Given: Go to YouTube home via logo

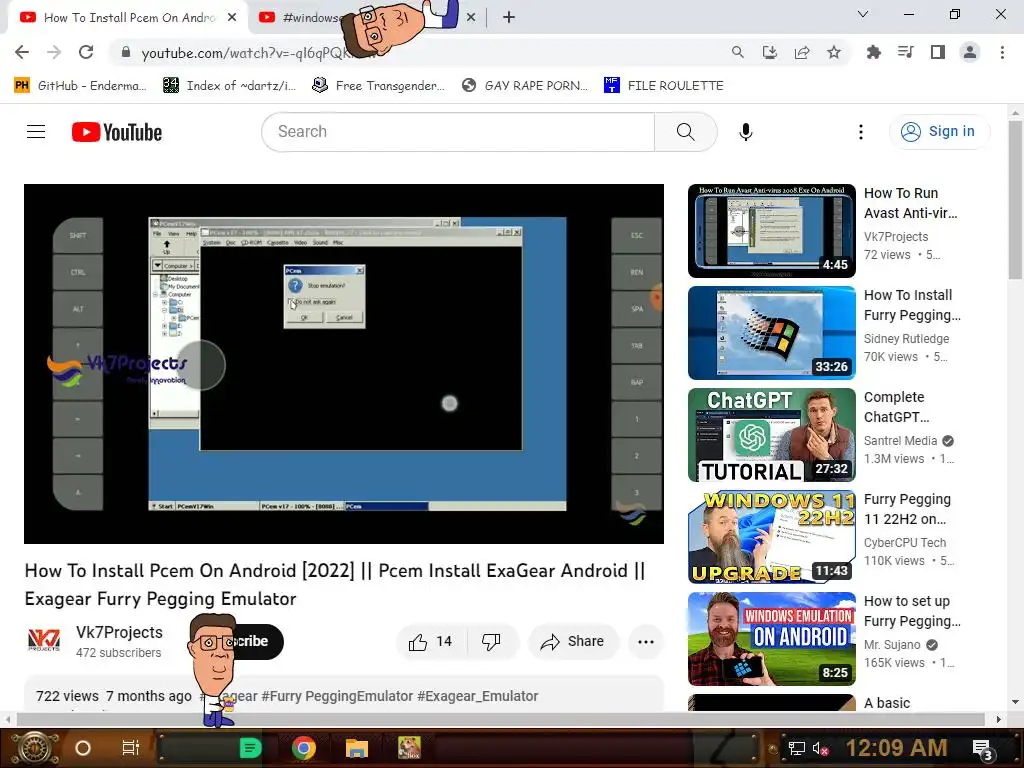Looking at the screenshot, I should 117,132.
